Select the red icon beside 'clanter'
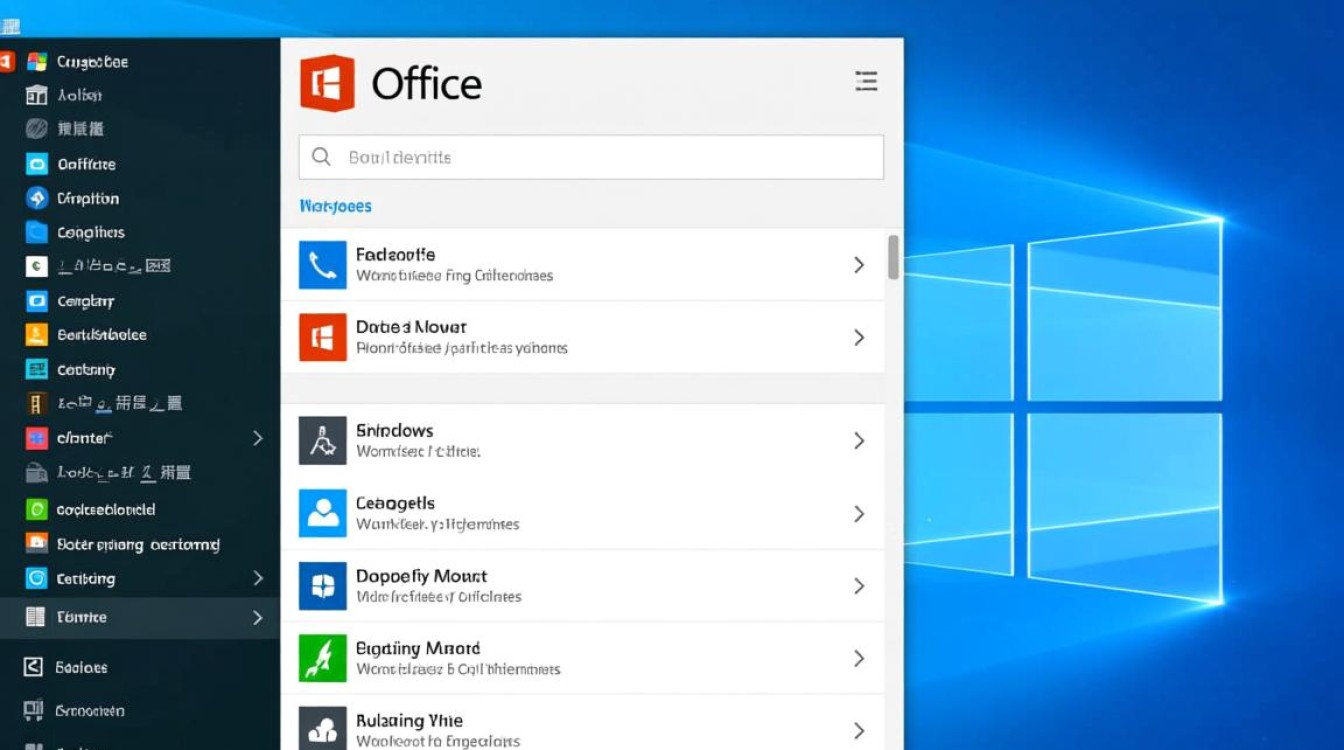This screenshot has width=1344, height=750. (37, 438)
